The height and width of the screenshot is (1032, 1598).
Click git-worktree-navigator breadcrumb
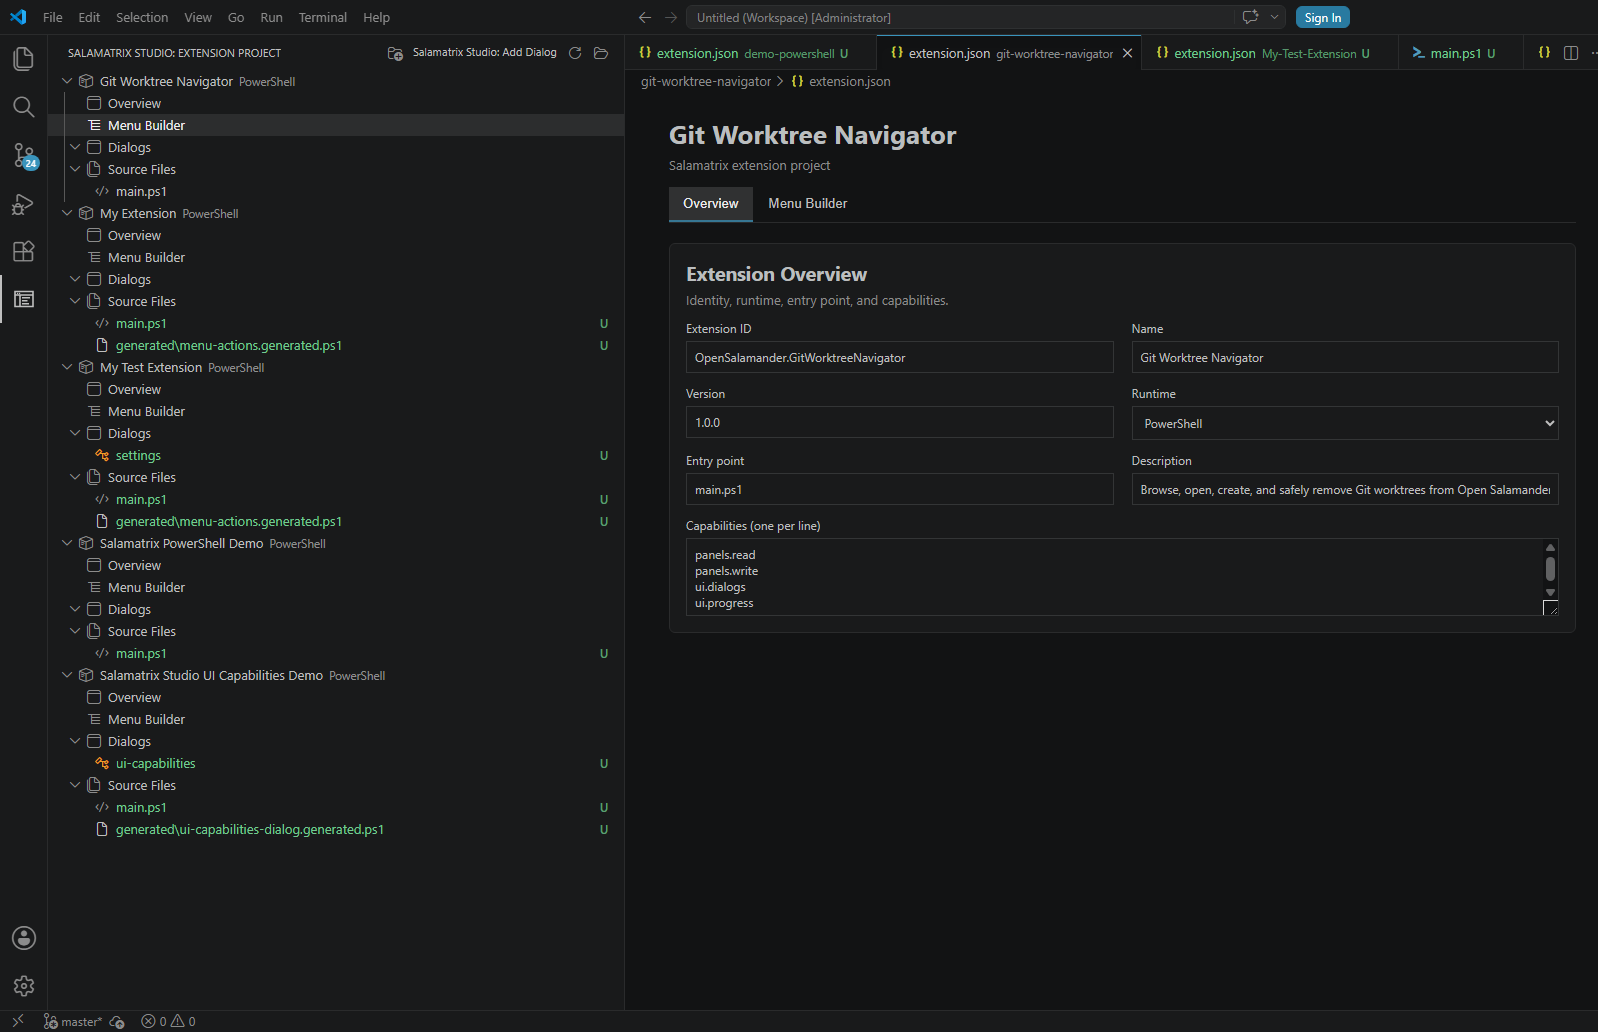coord(706,82)
